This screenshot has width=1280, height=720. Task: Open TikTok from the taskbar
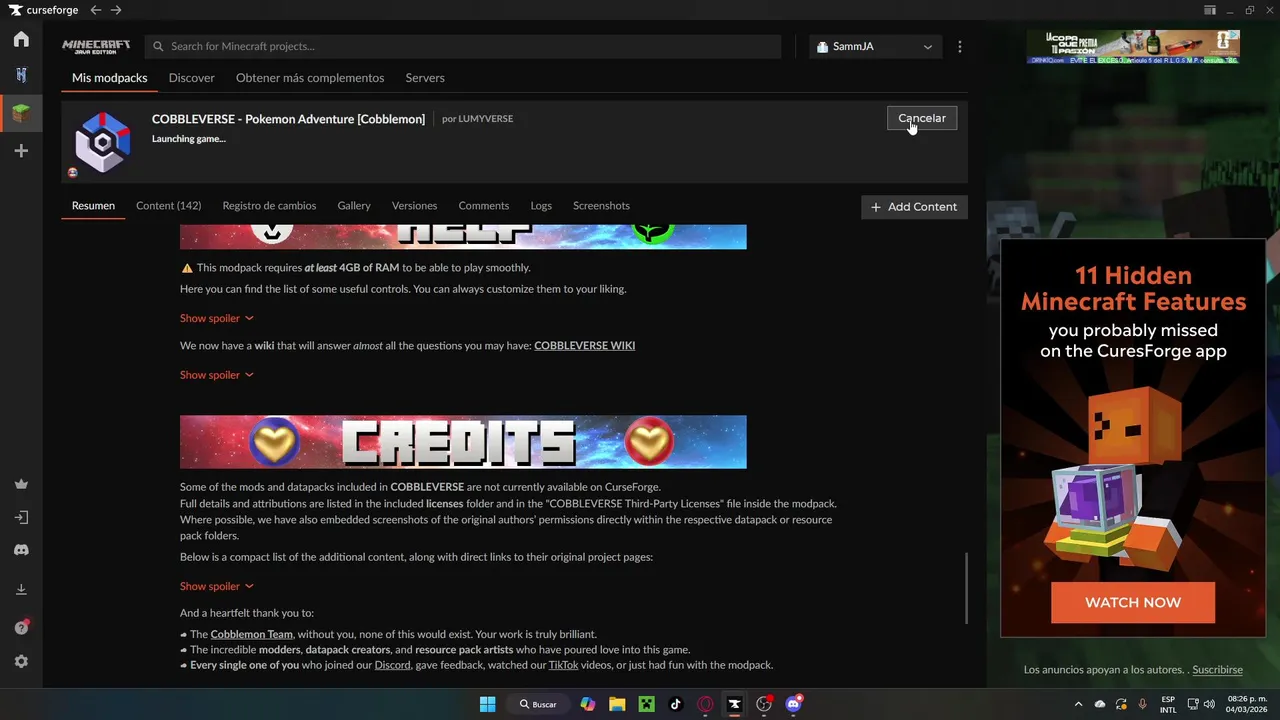(676, 704)
